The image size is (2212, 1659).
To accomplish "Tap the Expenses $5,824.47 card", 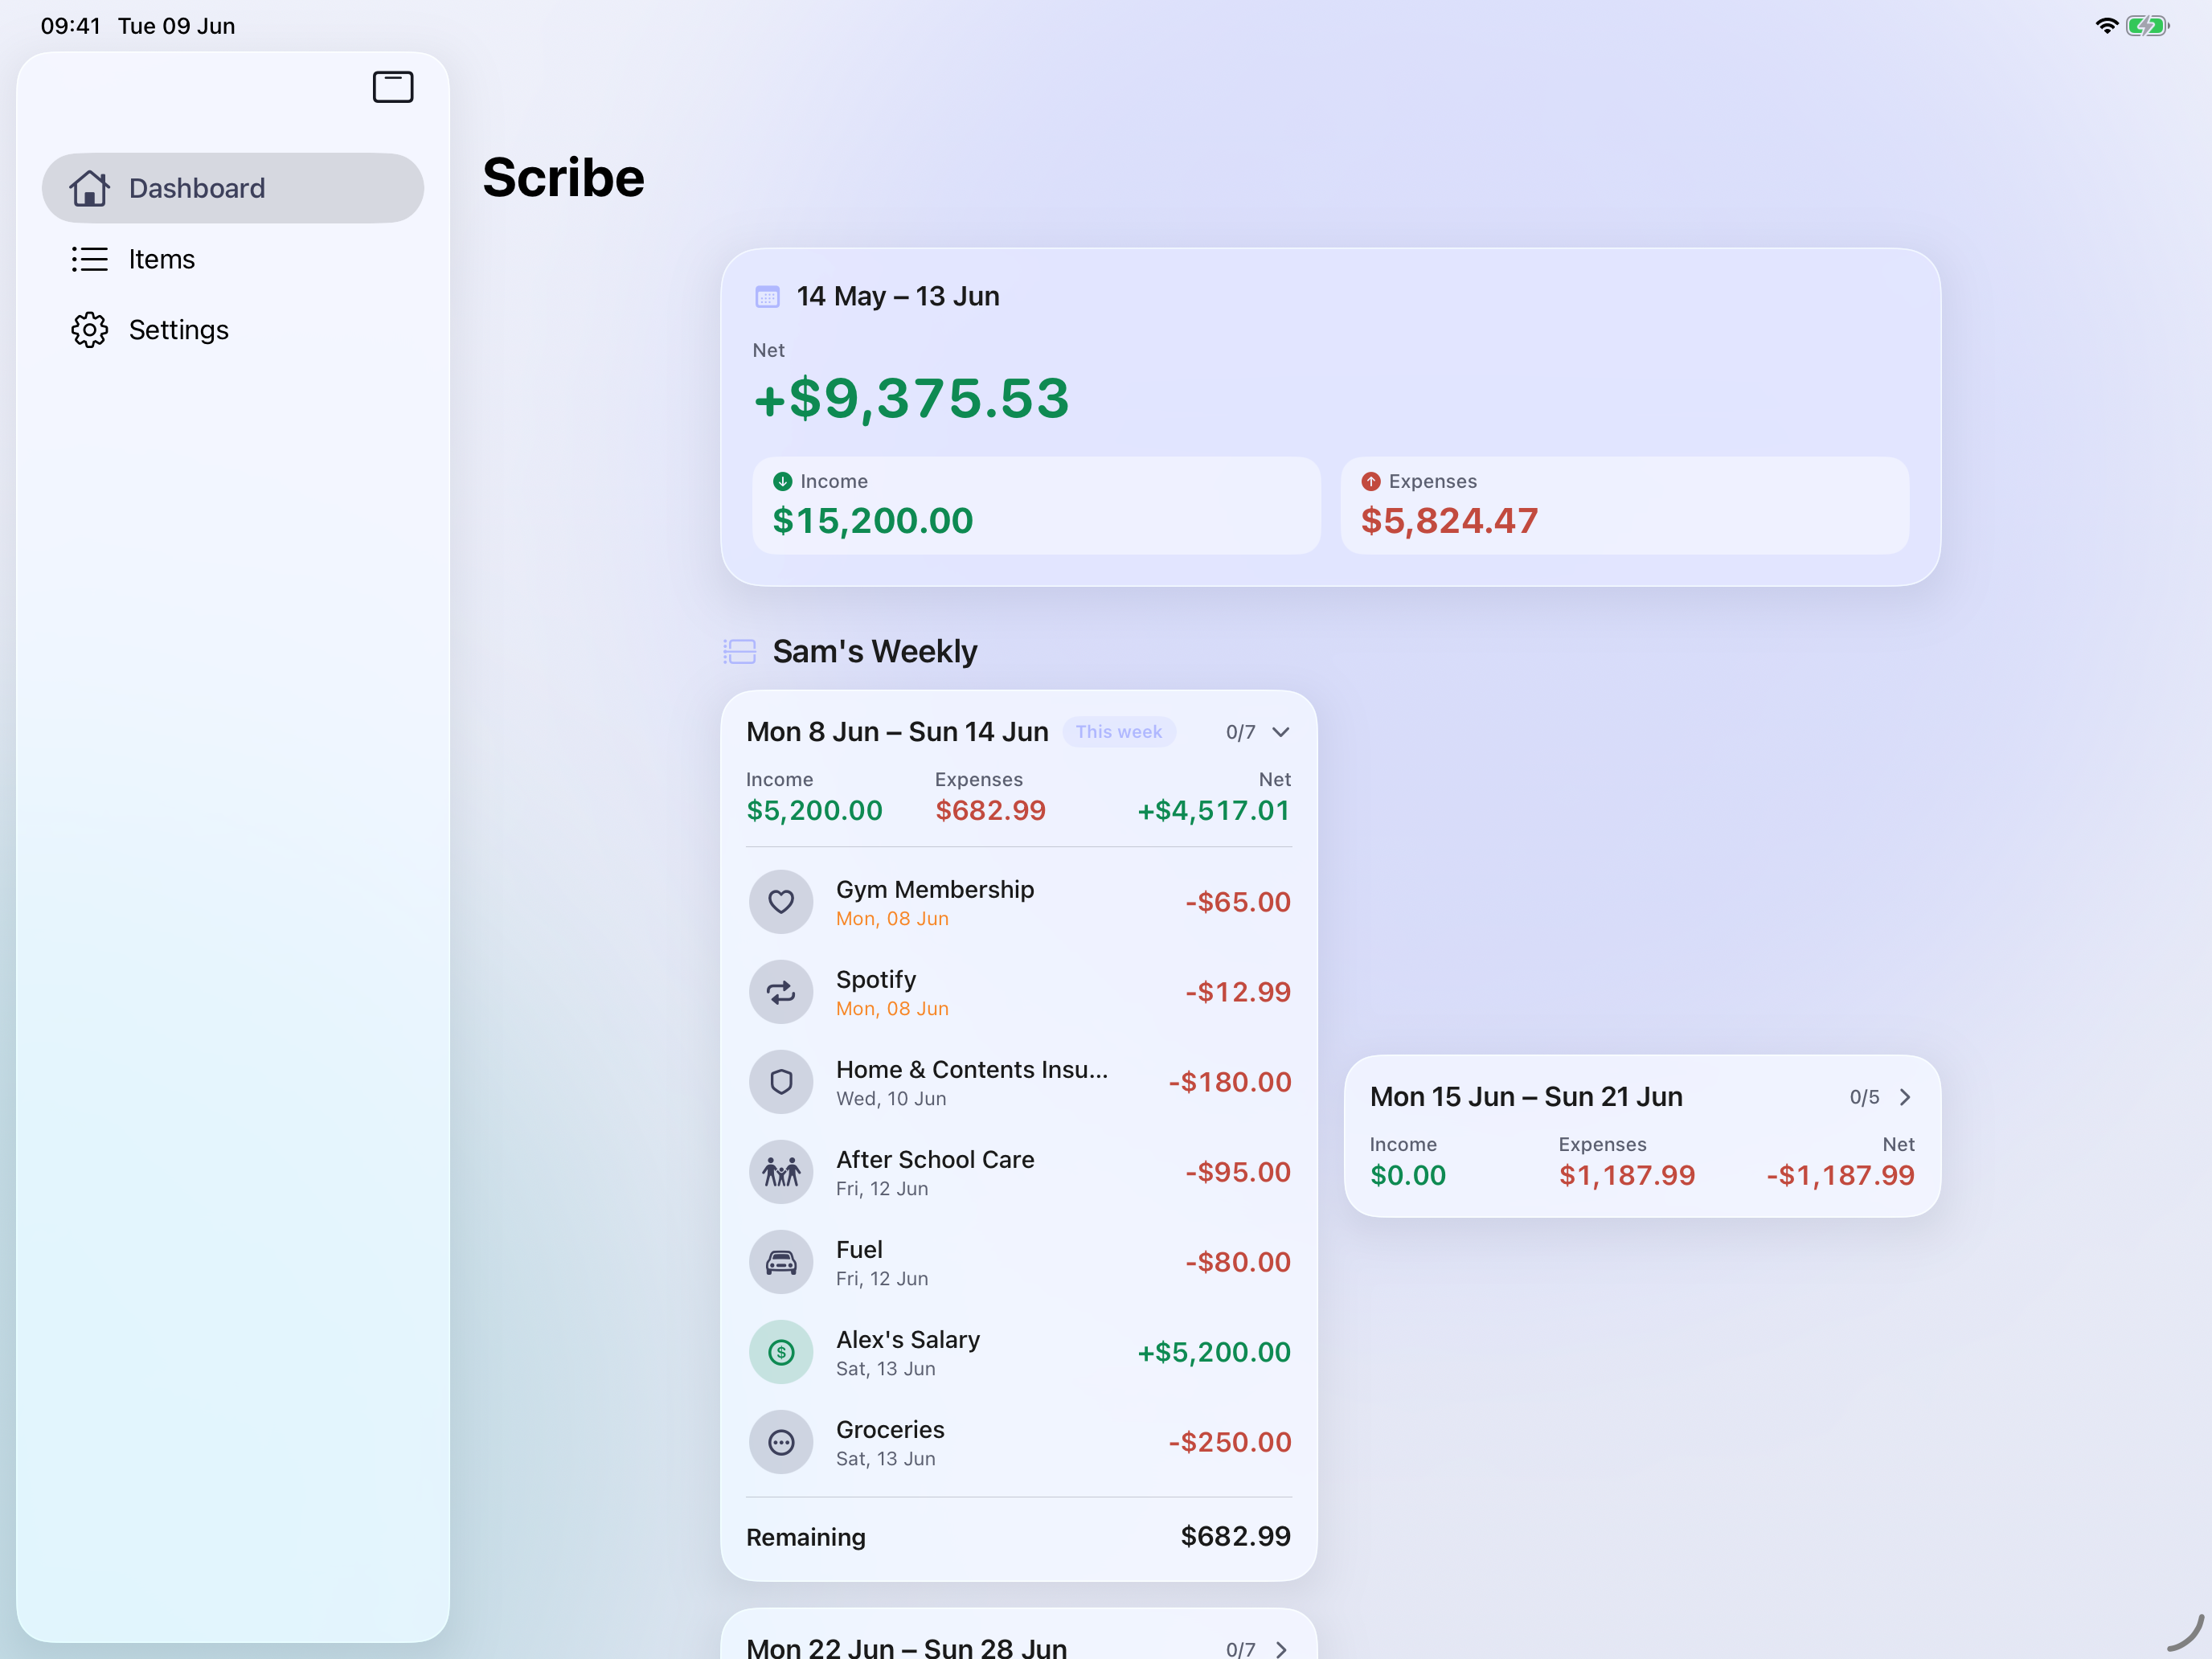I will [x=1624, y=505].
